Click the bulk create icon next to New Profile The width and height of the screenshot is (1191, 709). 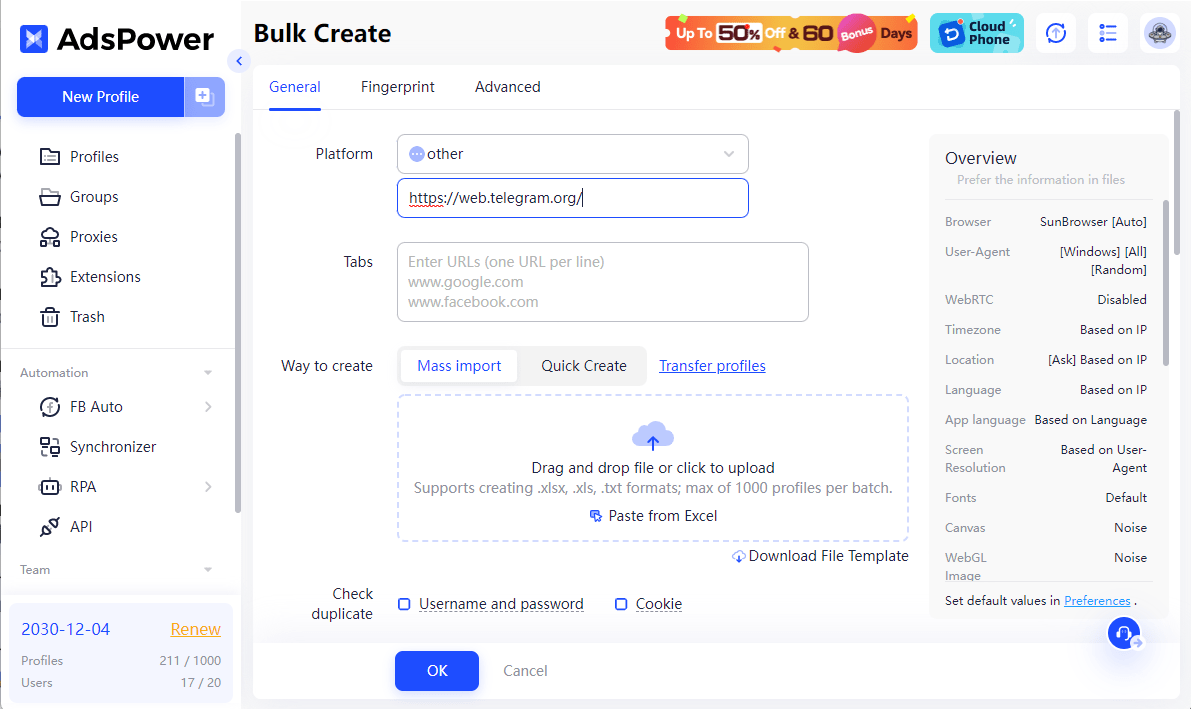click(x=204, y=97)
